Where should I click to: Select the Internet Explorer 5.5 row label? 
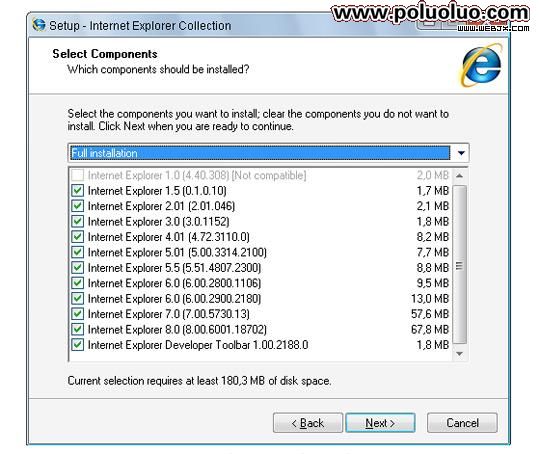pos(174,268)
